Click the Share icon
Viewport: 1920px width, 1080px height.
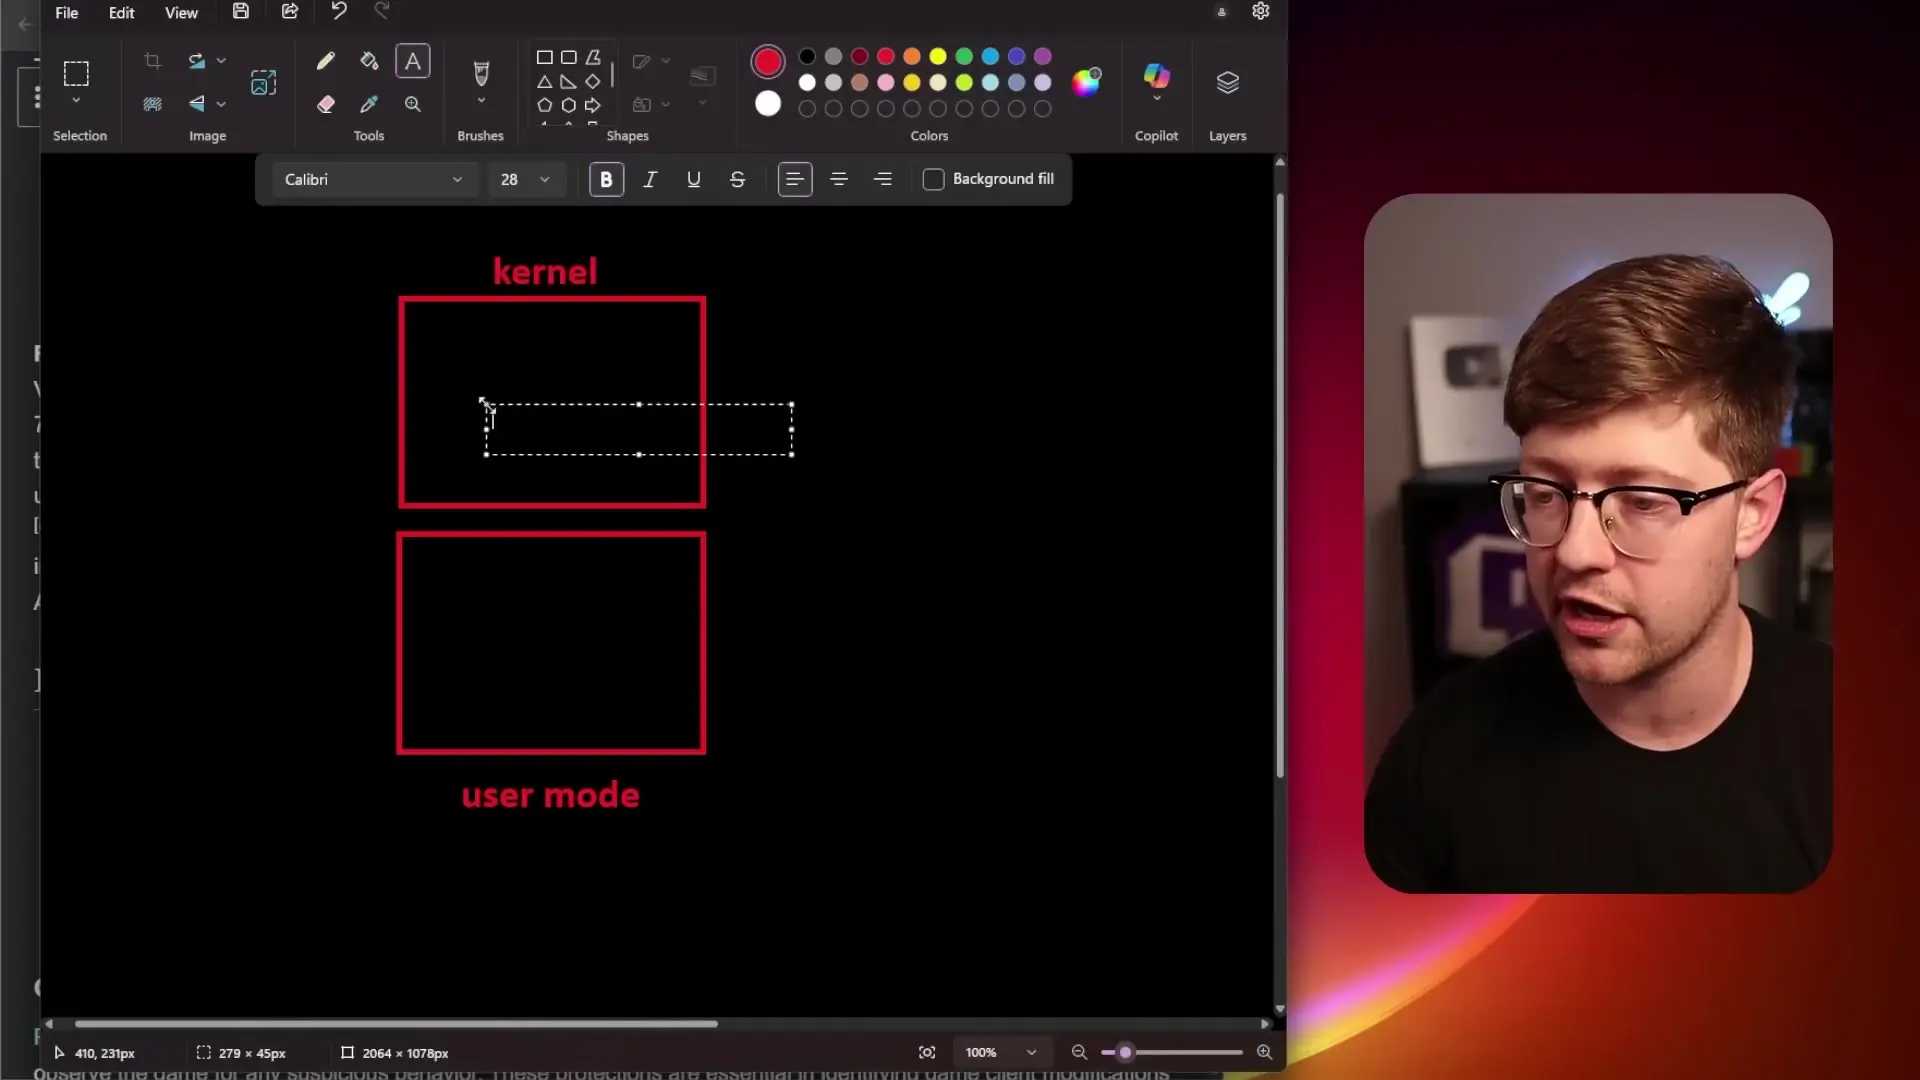click(x=289, y=12)
